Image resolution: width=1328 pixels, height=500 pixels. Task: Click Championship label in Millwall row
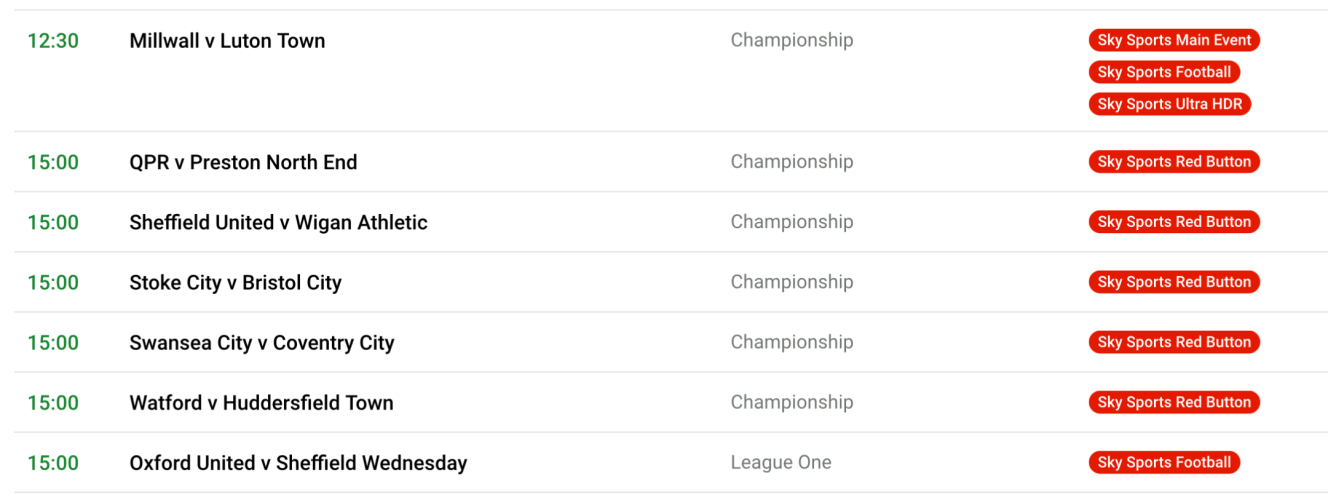click(791, 40)
